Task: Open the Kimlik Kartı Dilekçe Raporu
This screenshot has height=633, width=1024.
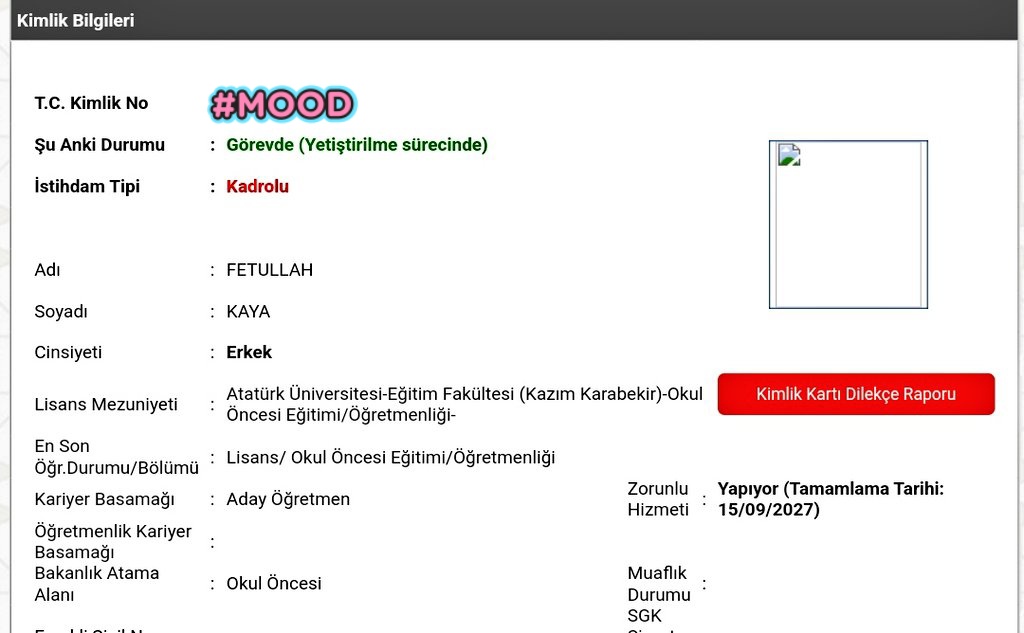Action: 855,393
